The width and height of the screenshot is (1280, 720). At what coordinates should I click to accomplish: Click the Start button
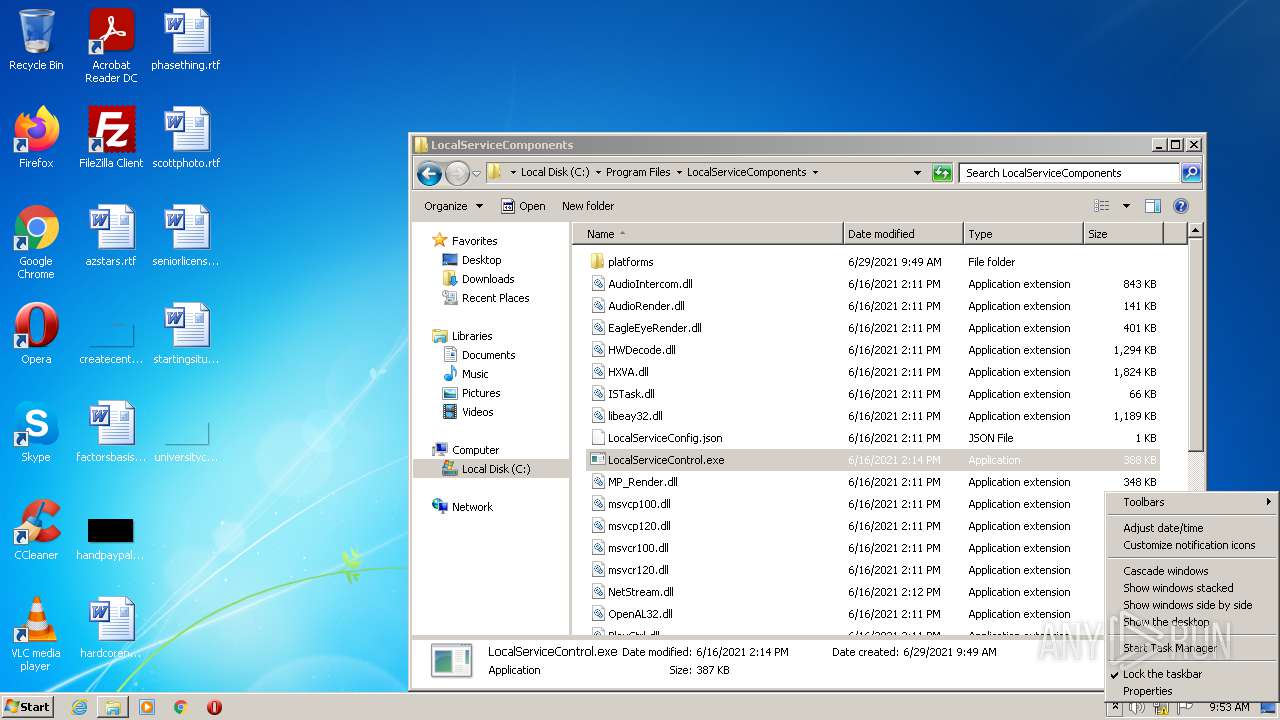(x=28, y=706)
